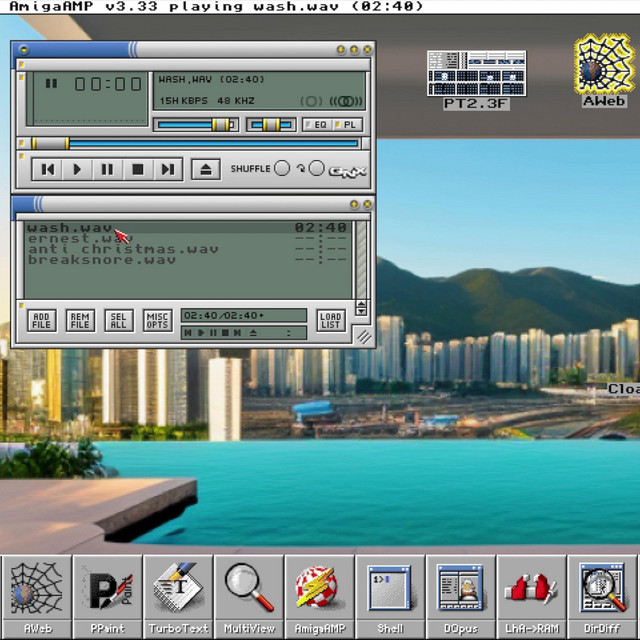640x640 pixels.
Task: Select breaksnore.wav in the playlist
Action: (101, 260)
